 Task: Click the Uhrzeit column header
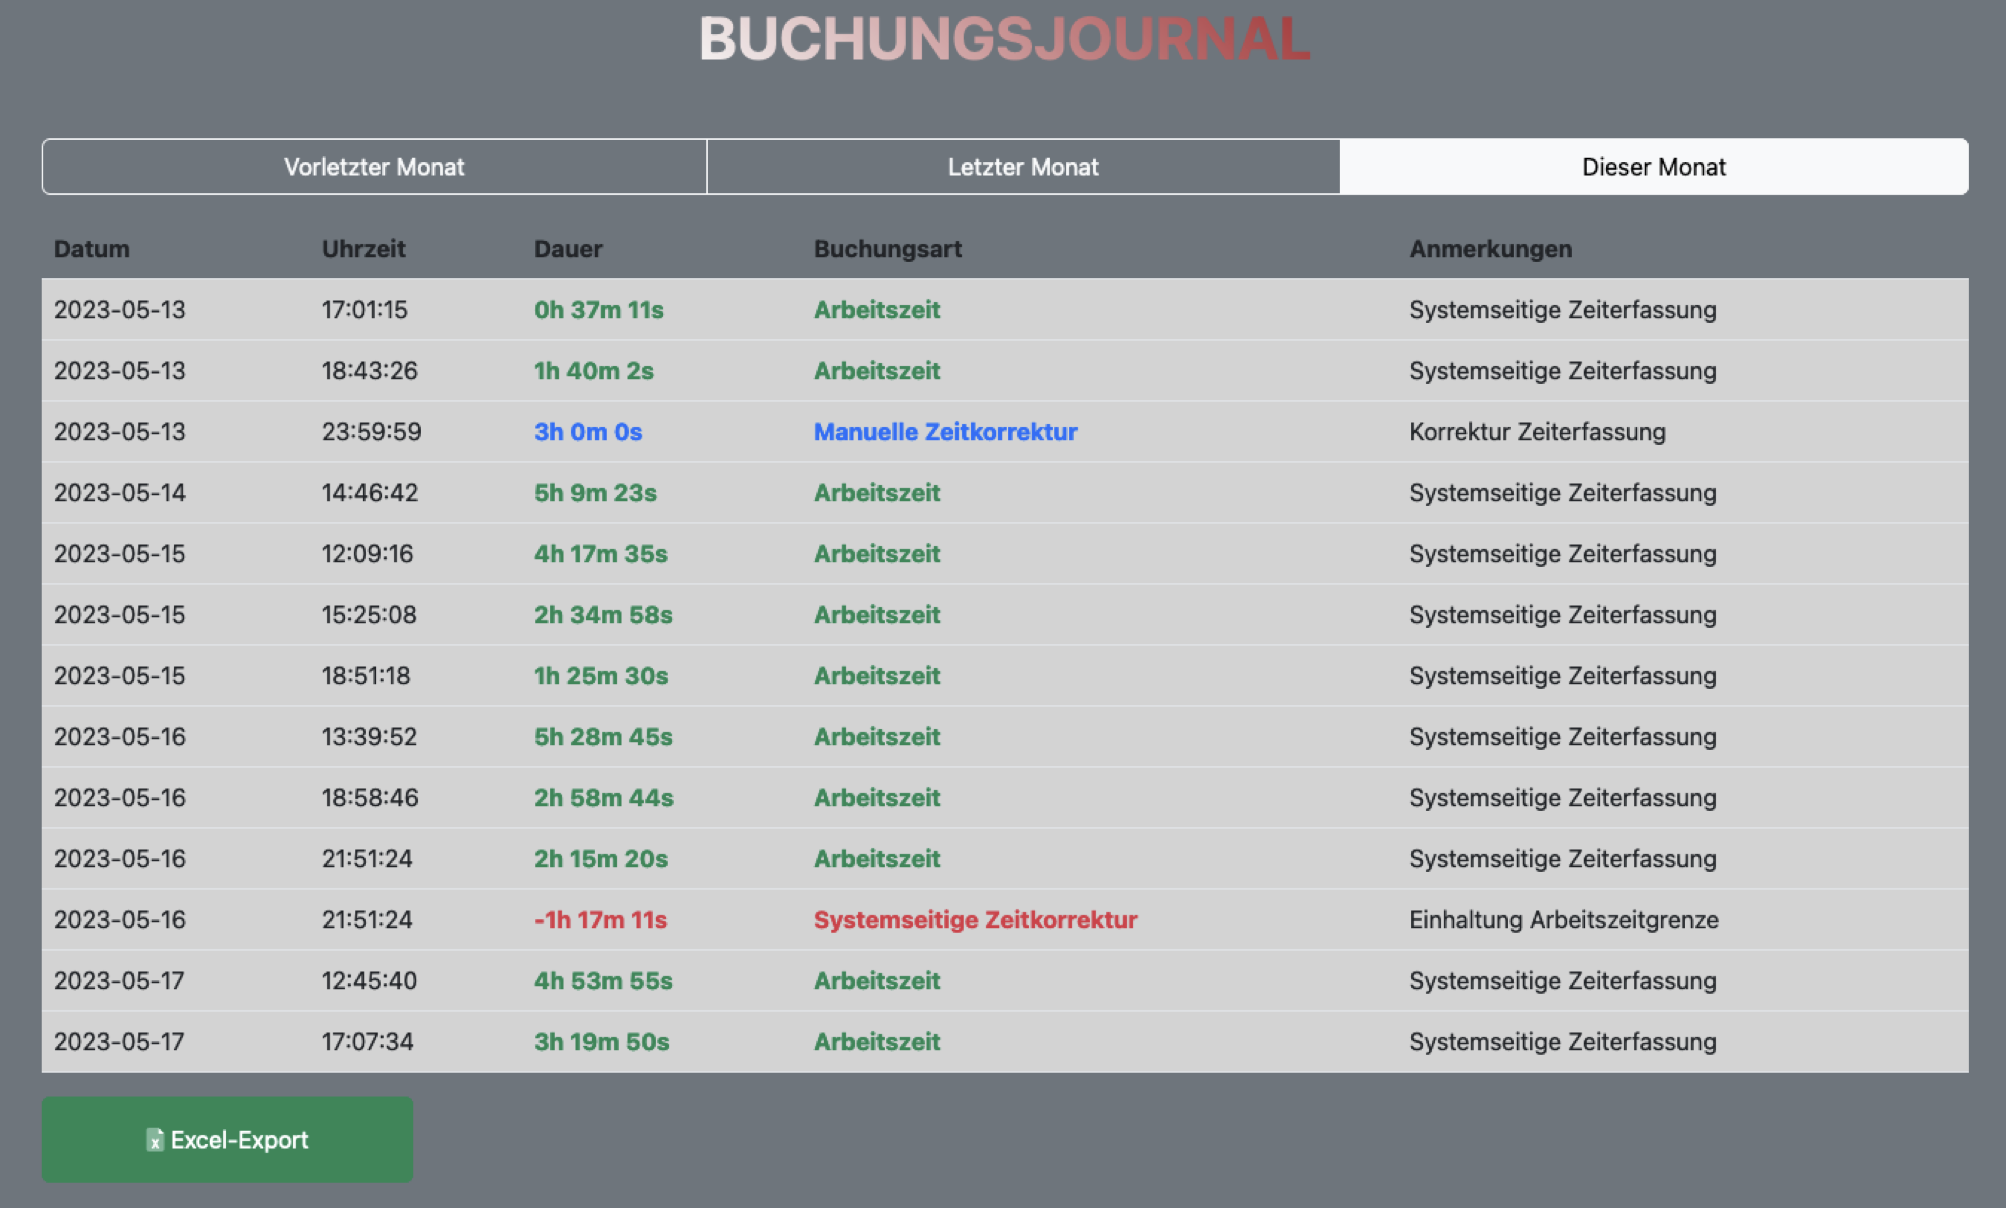pos(363,249)
